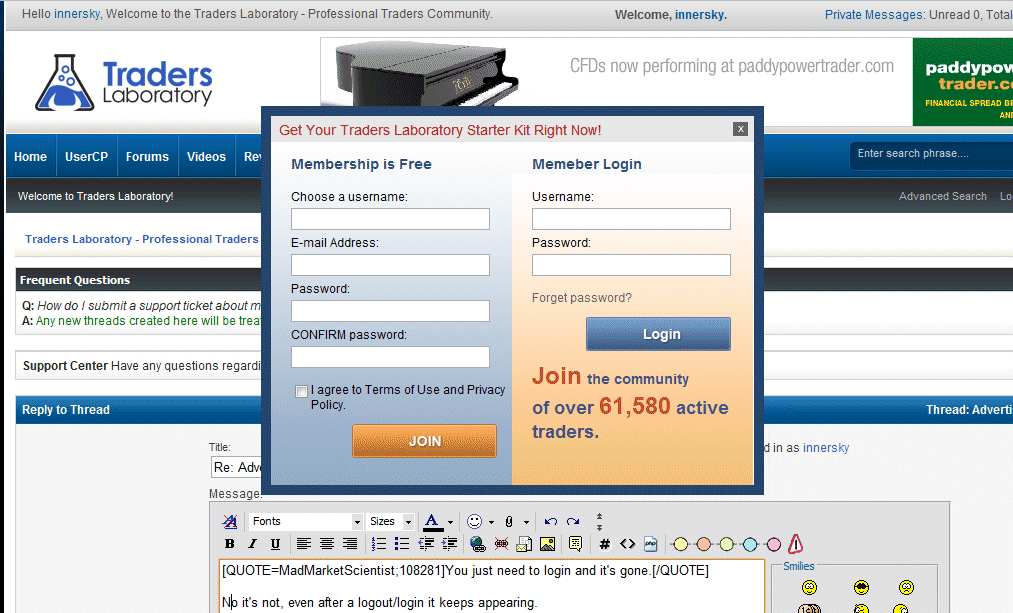Click the yellow circle toolbar button
This screenshot has width=1013, height=613.
680,545
